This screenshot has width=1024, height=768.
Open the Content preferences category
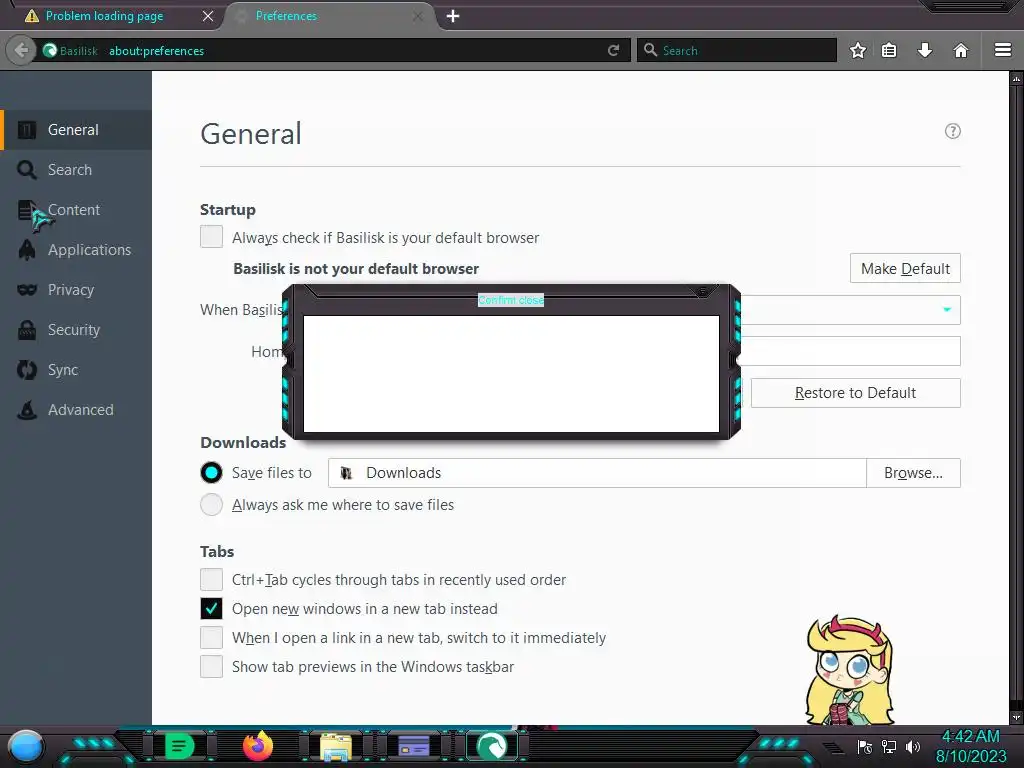pyautogui.click(x=76, y=210)
